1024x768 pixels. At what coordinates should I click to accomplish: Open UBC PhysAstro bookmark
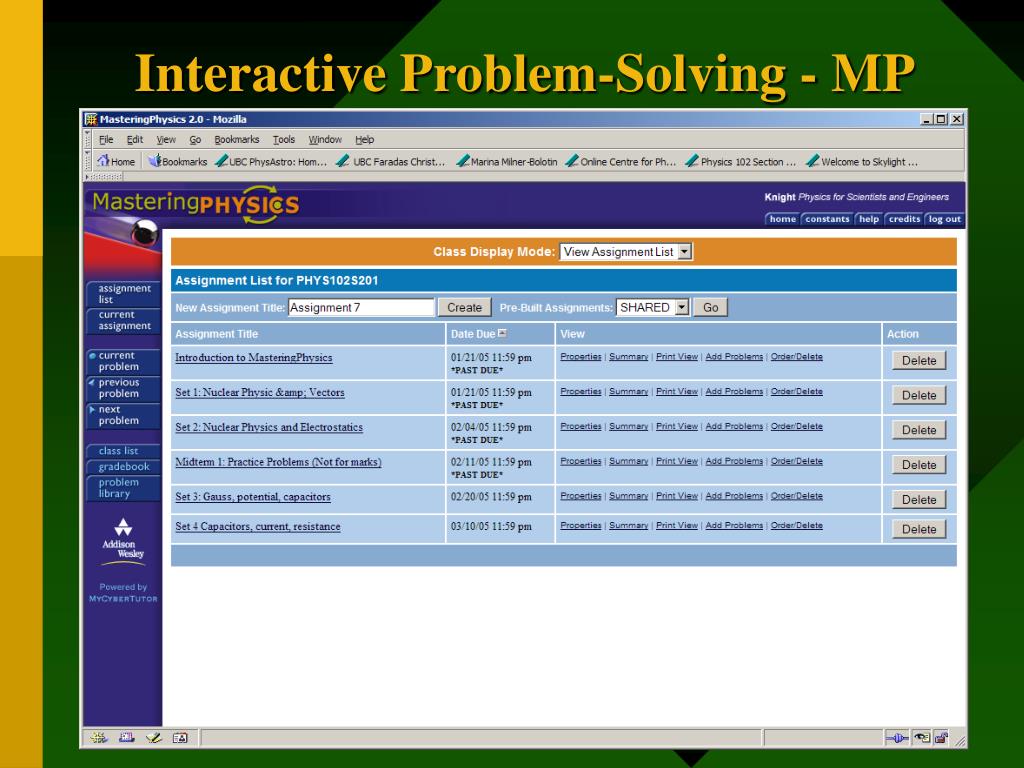pyautogui.click(x=271, y=161)
